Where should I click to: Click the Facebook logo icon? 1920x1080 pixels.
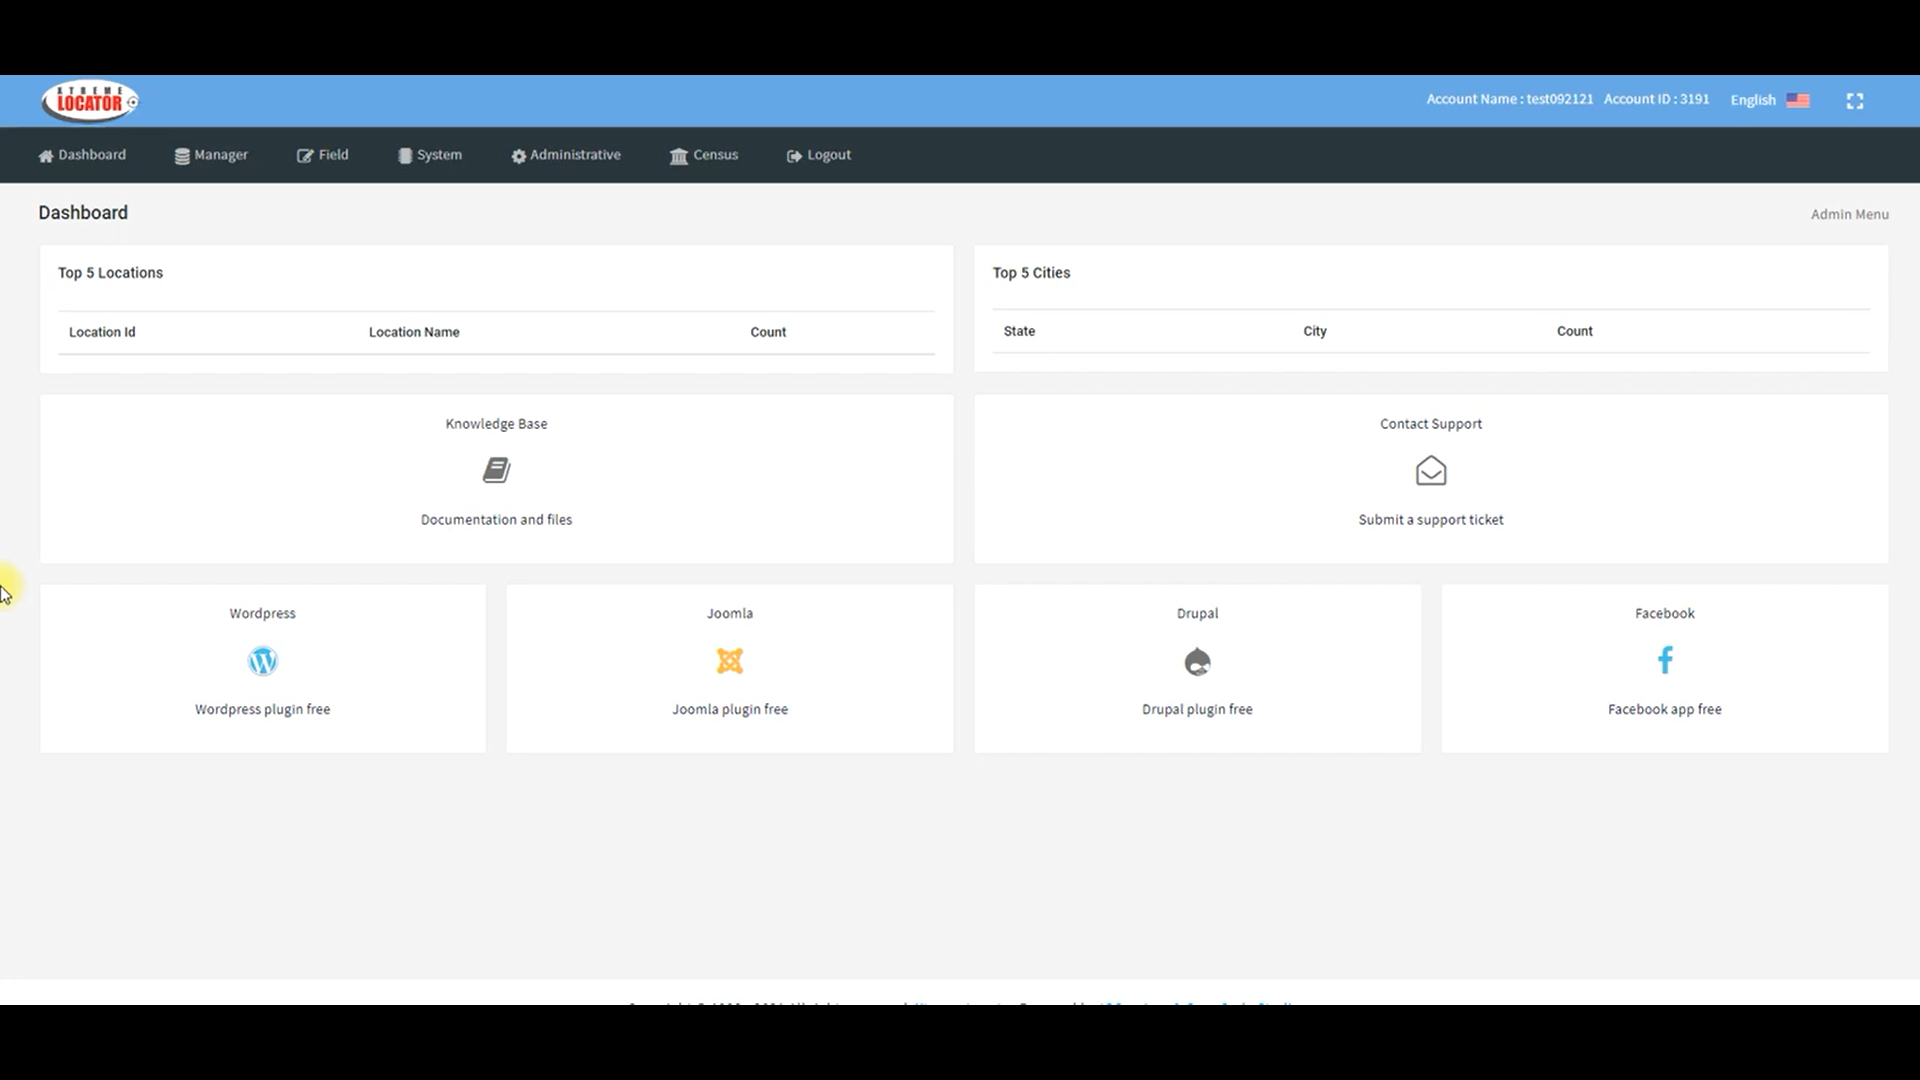(x=1665, y=660)
